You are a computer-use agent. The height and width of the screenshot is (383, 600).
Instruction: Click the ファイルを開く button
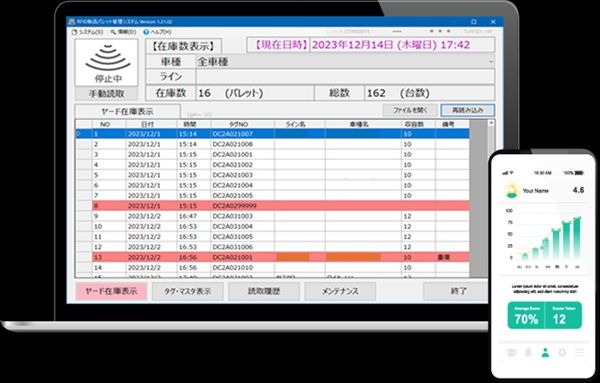pyautogui.click(x=410, y=110)
